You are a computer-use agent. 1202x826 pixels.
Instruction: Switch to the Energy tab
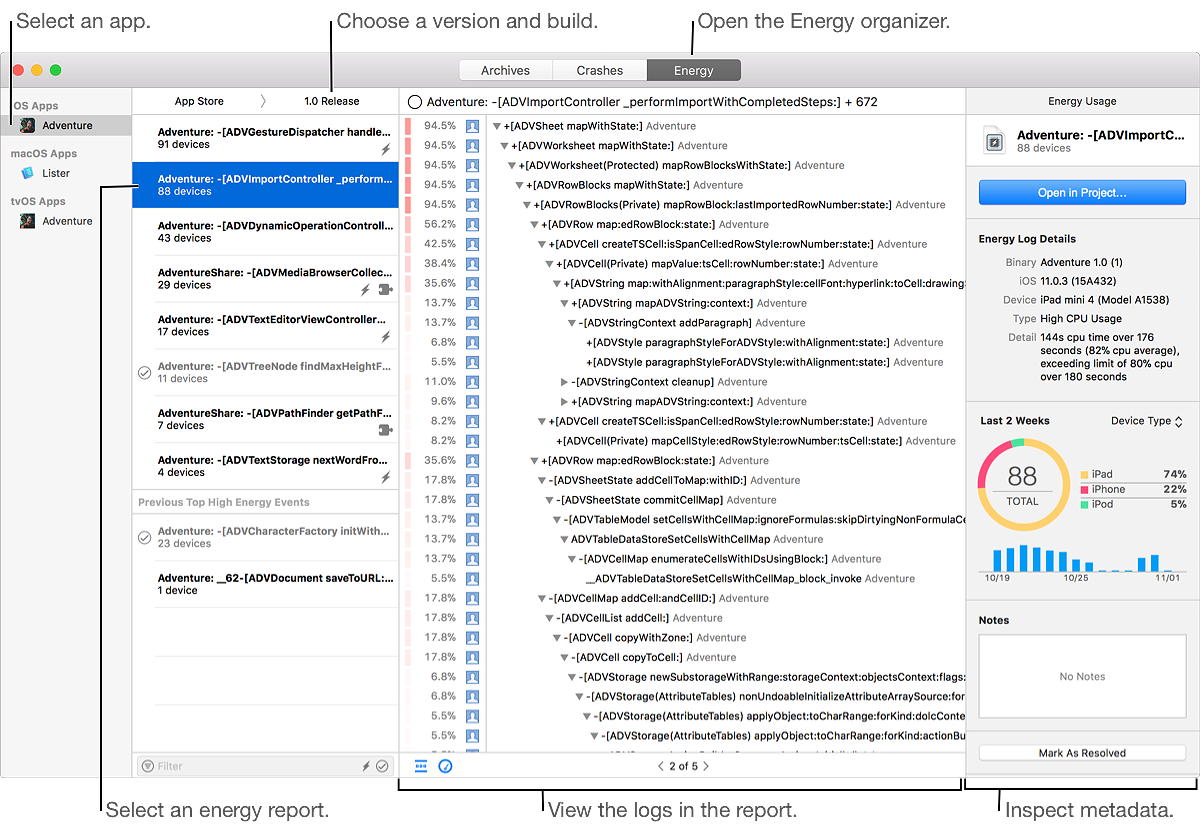pos(694,70)
